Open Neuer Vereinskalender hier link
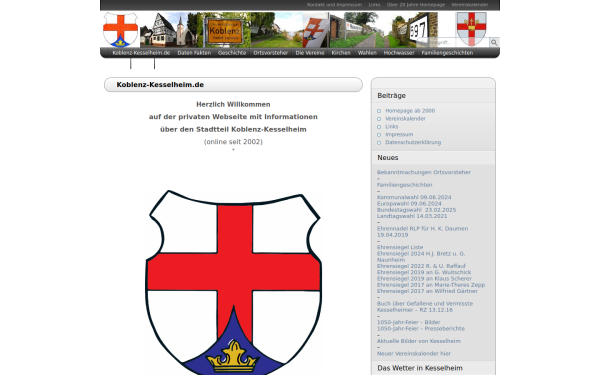 414,354
